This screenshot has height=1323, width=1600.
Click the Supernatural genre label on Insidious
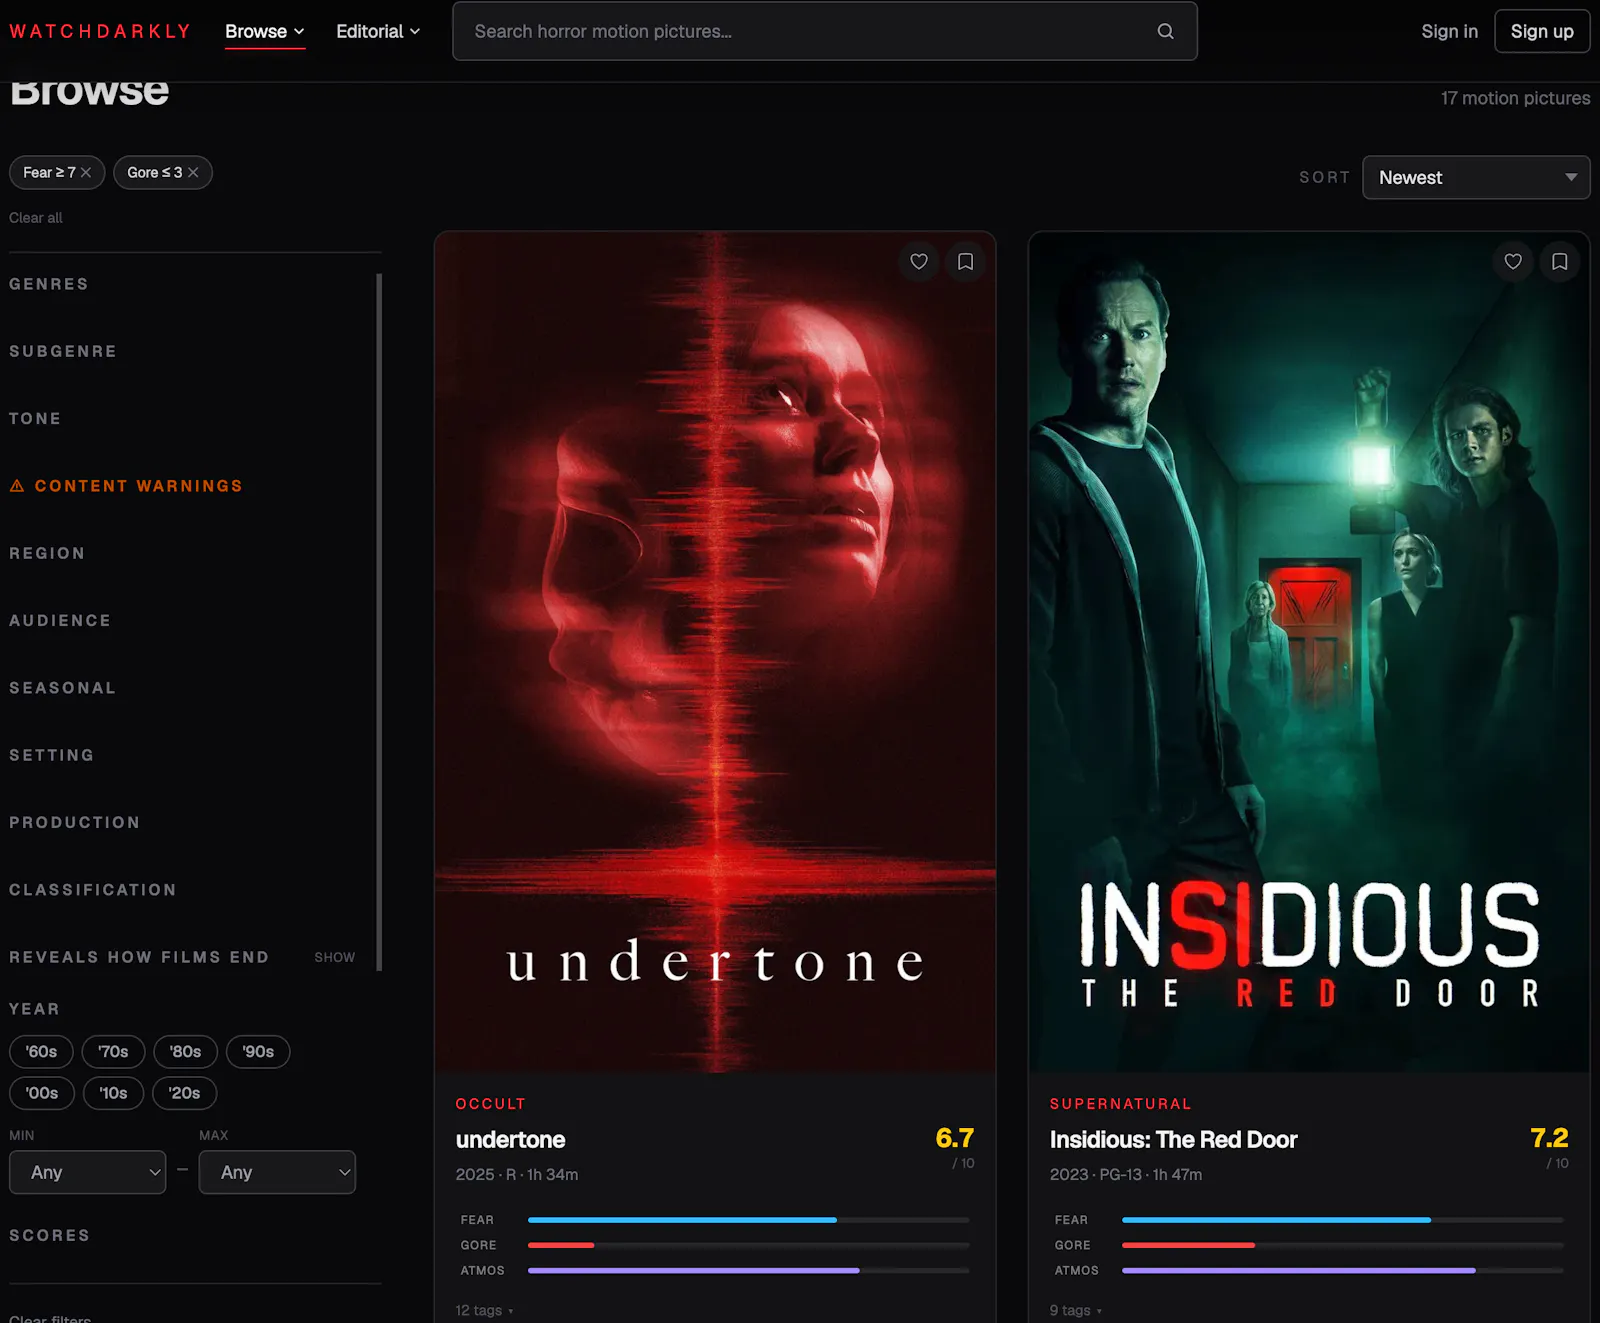[x=1120, y=1104]
